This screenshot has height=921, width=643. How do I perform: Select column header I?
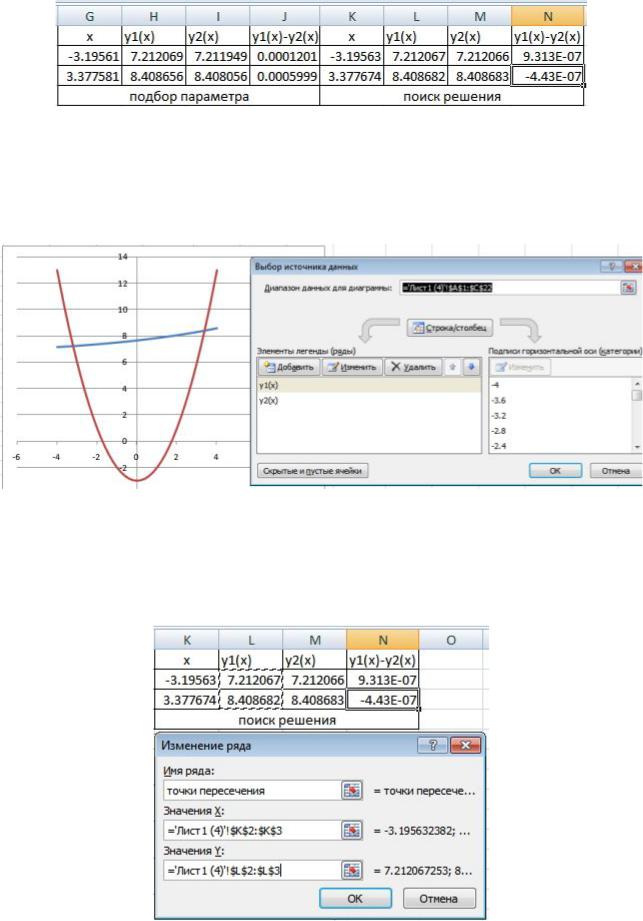coord(217,16)
